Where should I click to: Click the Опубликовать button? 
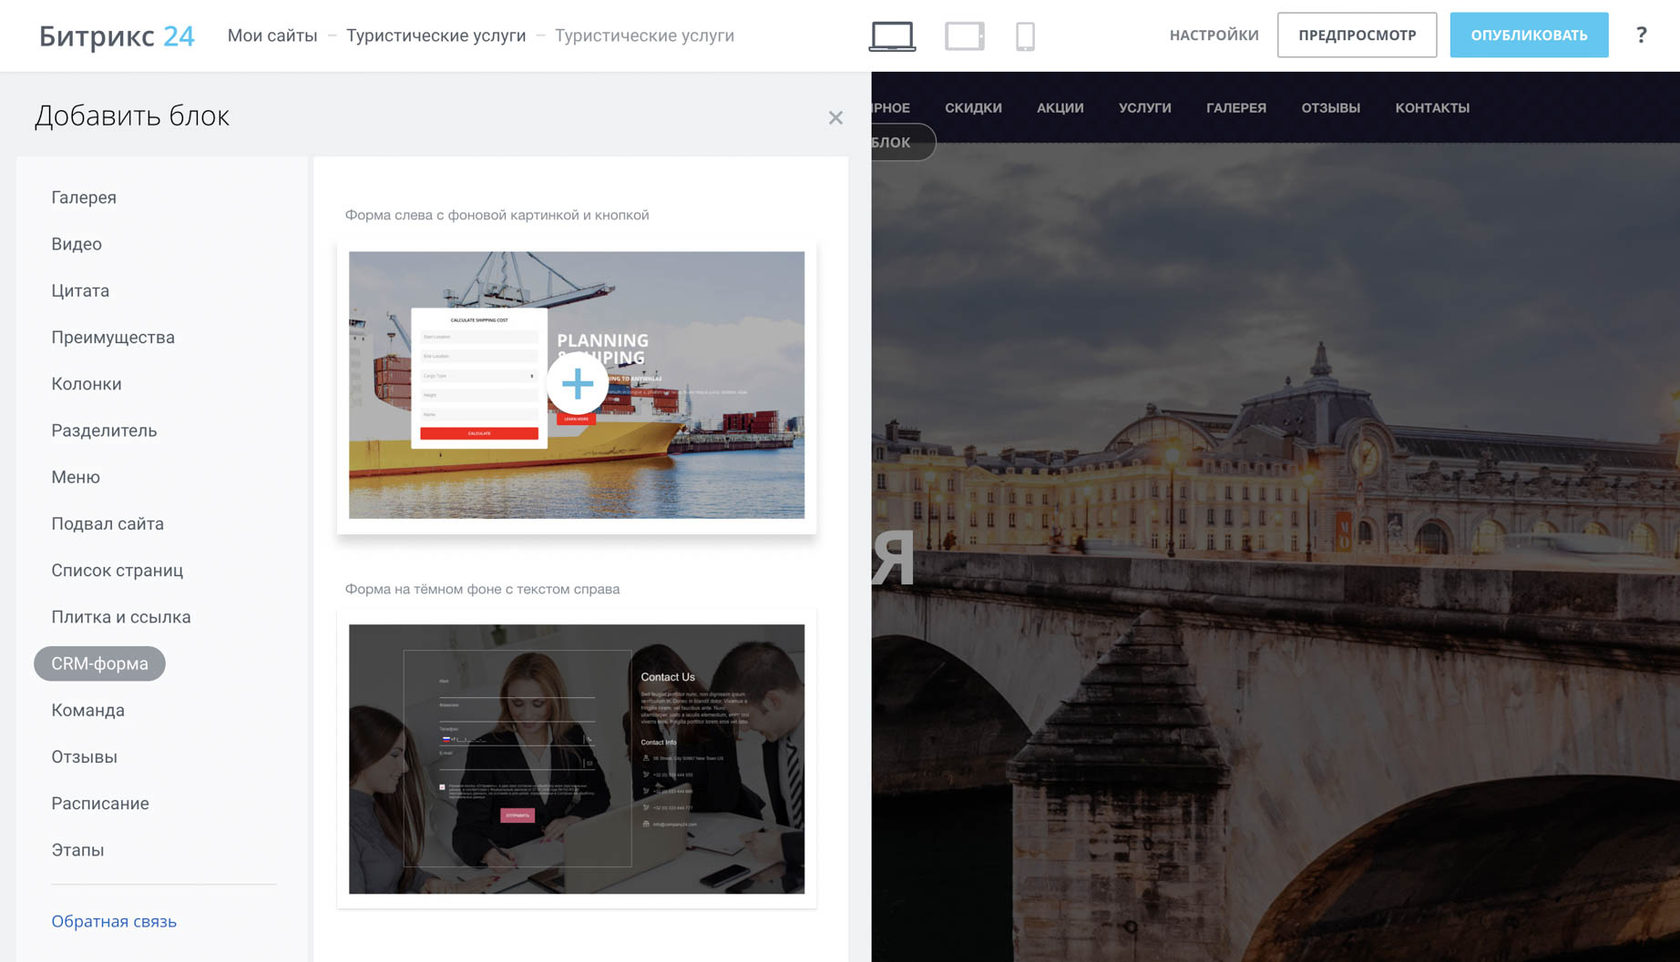point(1528,35)
